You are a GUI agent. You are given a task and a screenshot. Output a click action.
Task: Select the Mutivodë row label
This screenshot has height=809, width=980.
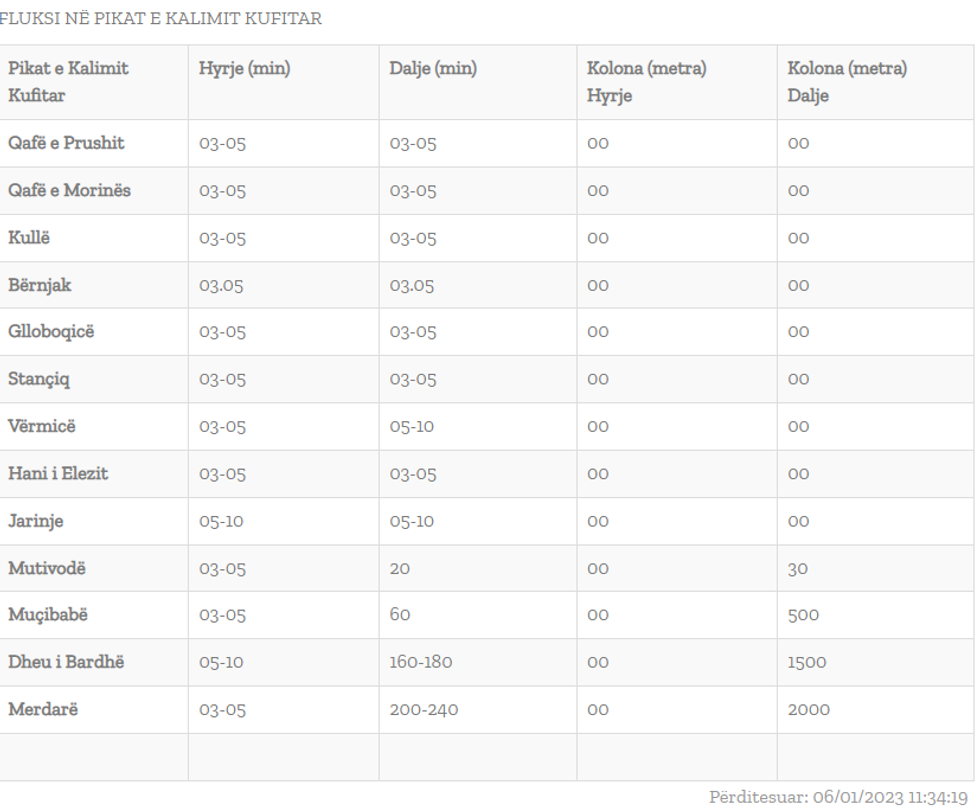click(47, 568)
